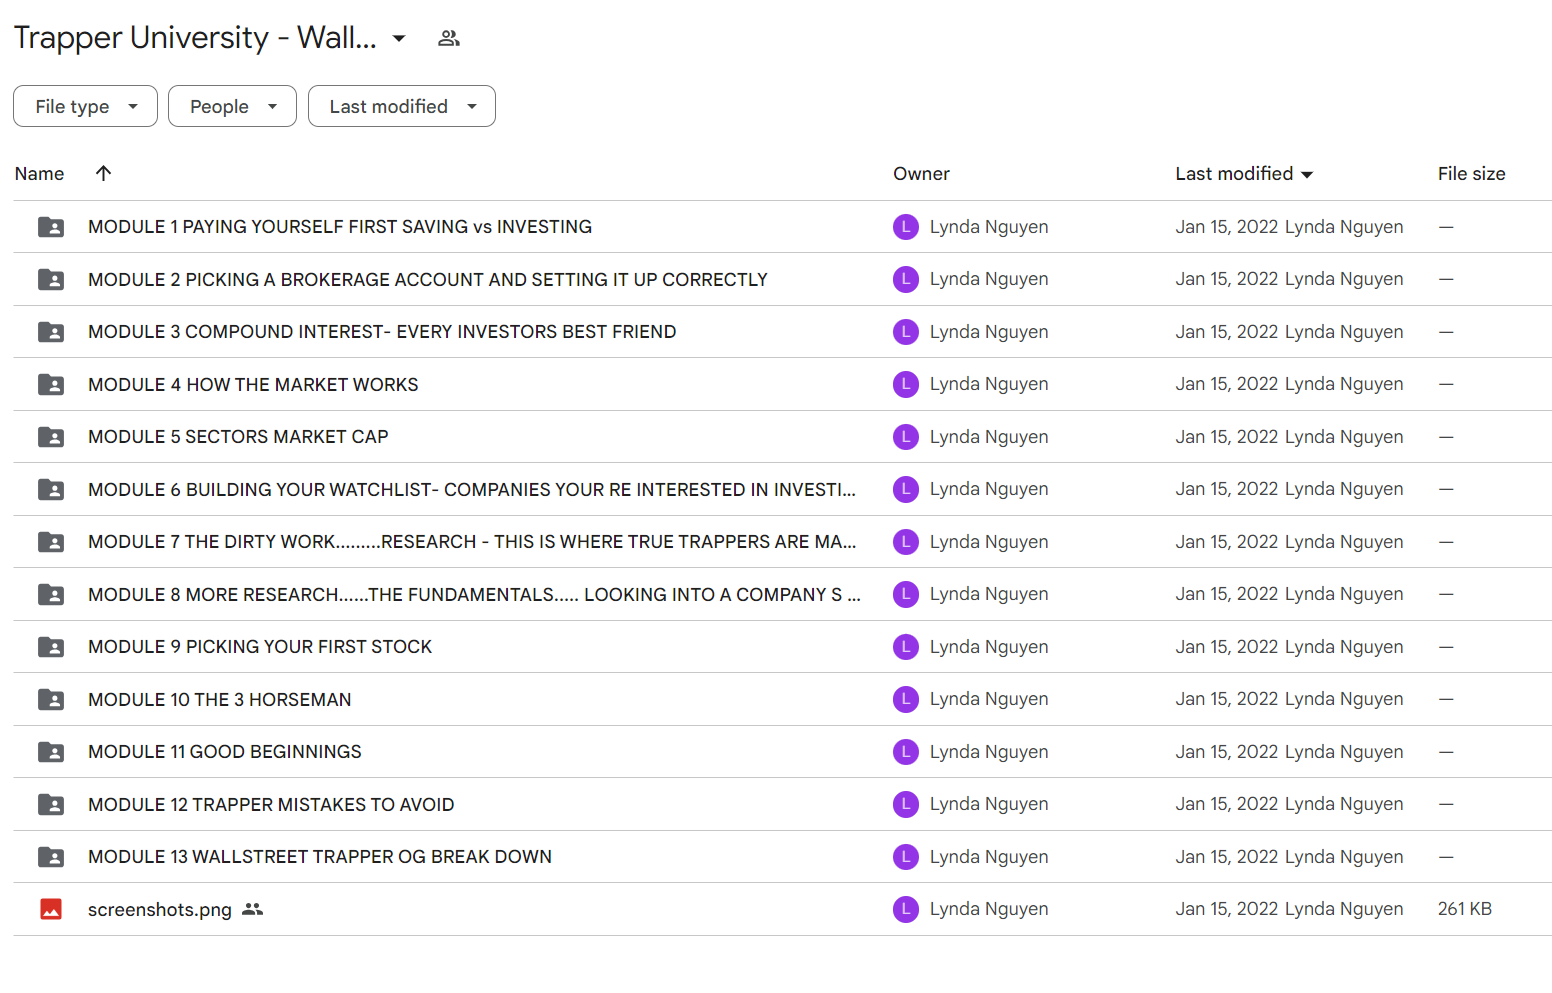Click the red image icon for screenshots.png
The image size is (1552, 993).
pyautogui.click(x=51, y=909)
